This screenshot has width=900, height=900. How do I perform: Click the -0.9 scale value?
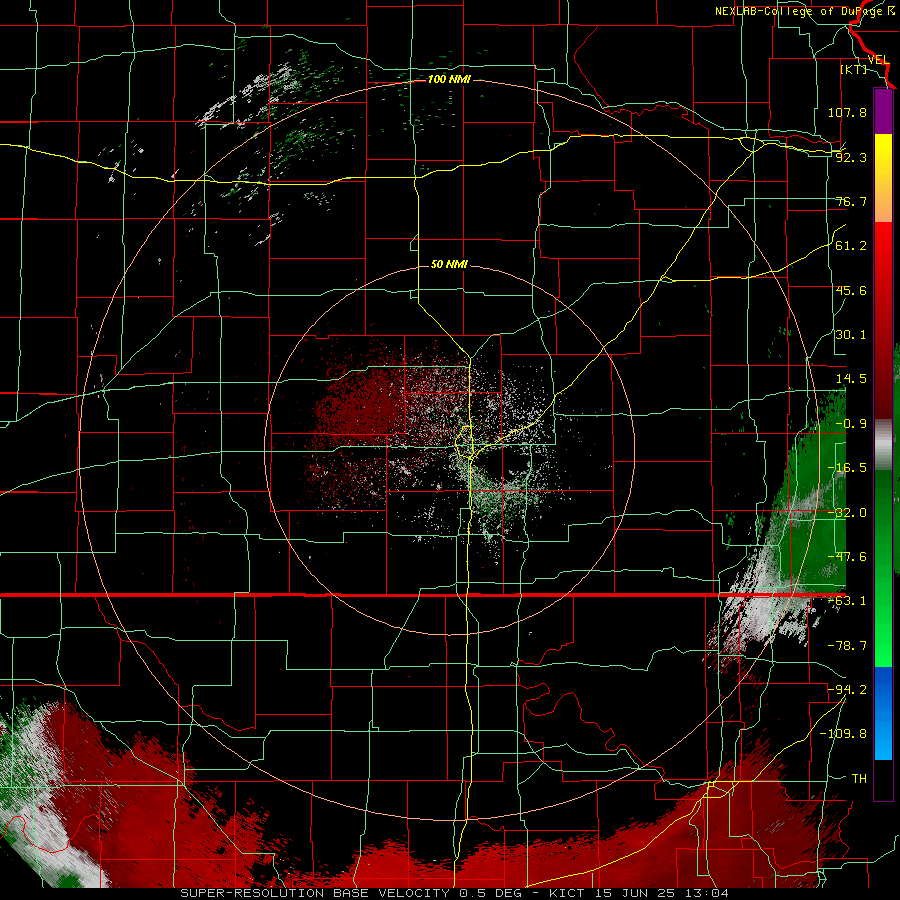[x=851, y=424]
